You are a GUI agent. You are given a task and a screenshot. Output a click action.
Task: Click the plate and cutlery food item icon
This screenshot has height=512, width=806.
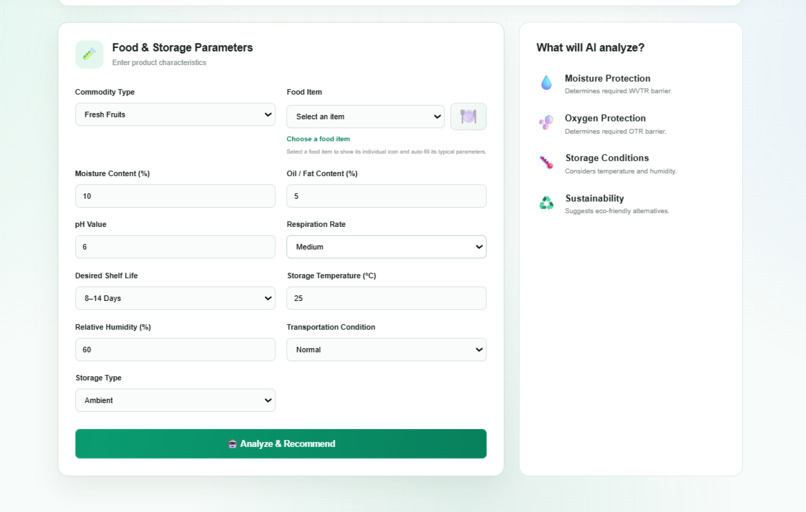pyautogui.click(x=468, y=116)
